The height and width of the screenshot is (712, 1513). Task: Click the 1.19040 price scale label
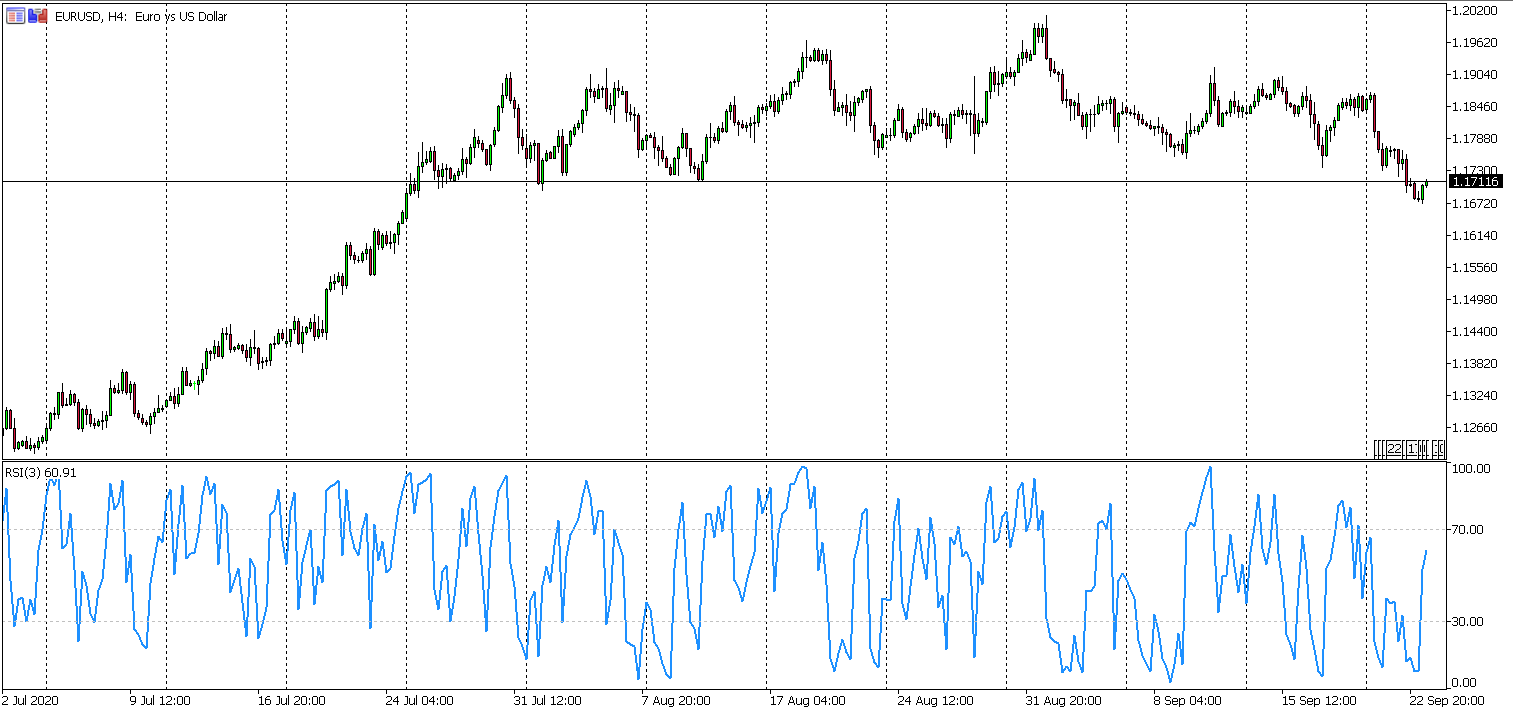(1474, 75)
